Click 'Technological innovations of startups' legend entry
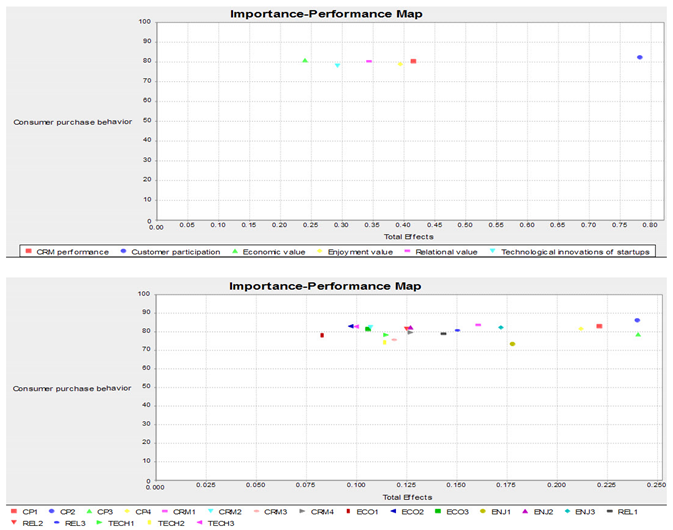This screenshot has height=530, width=673. pos(570,252)
